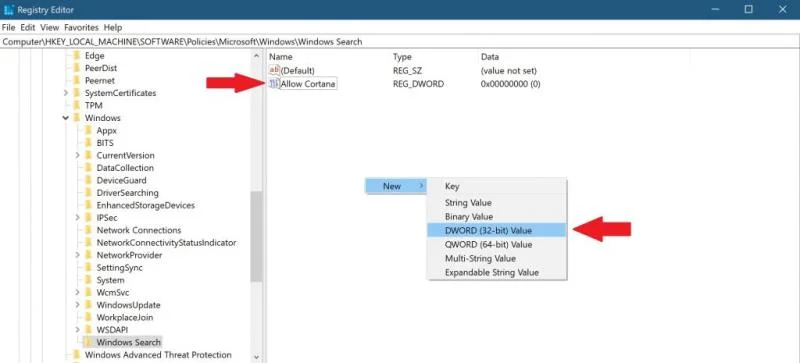Click the registry path address bar
Image resolution: width=800 pixels, height=363 pixels.
point(400,42)
